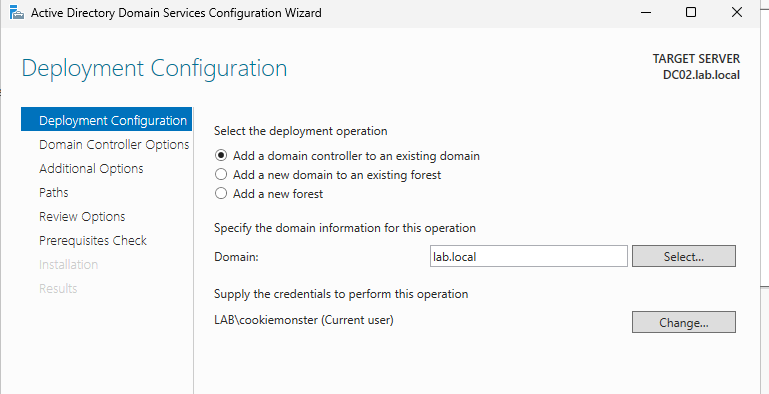Open the Prerequisites Check step

pyautogui.click(x=93, y=241)
